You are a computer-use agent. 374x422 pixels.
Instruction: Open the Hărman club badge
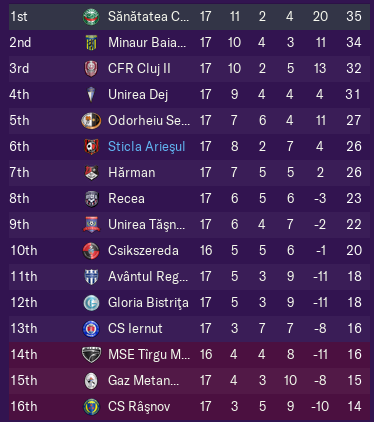(91, 173)
